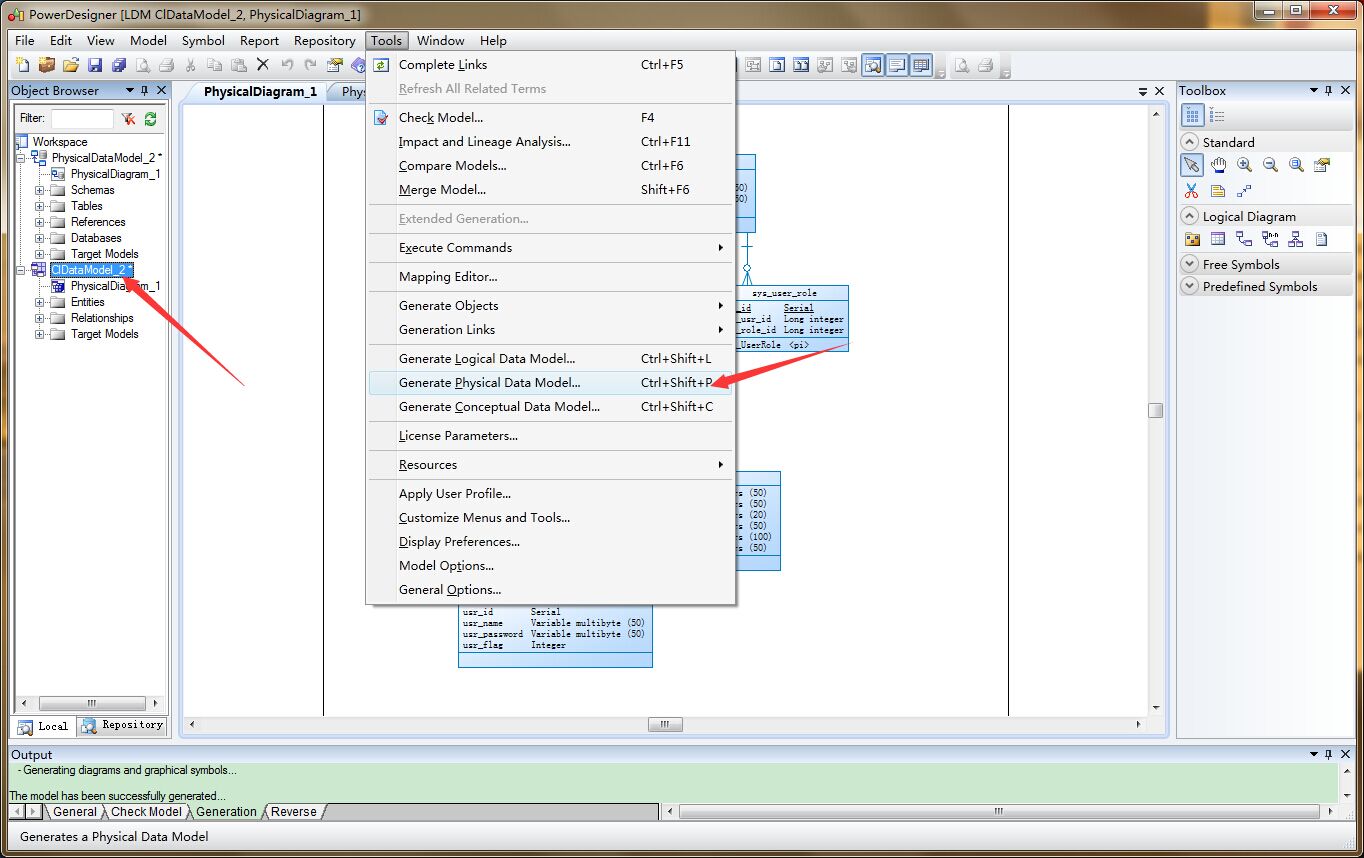Viewport: 1364px width, 858px height.
Task: Expand the Tables tree folder
Action: pyautogui.click(x=40, y=206)
